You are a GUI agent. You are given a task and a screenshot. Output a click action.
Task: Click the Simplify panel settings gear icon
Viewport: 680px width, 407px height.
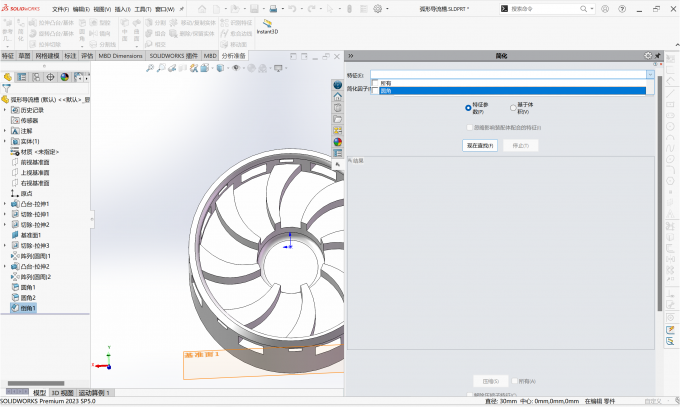648,56
